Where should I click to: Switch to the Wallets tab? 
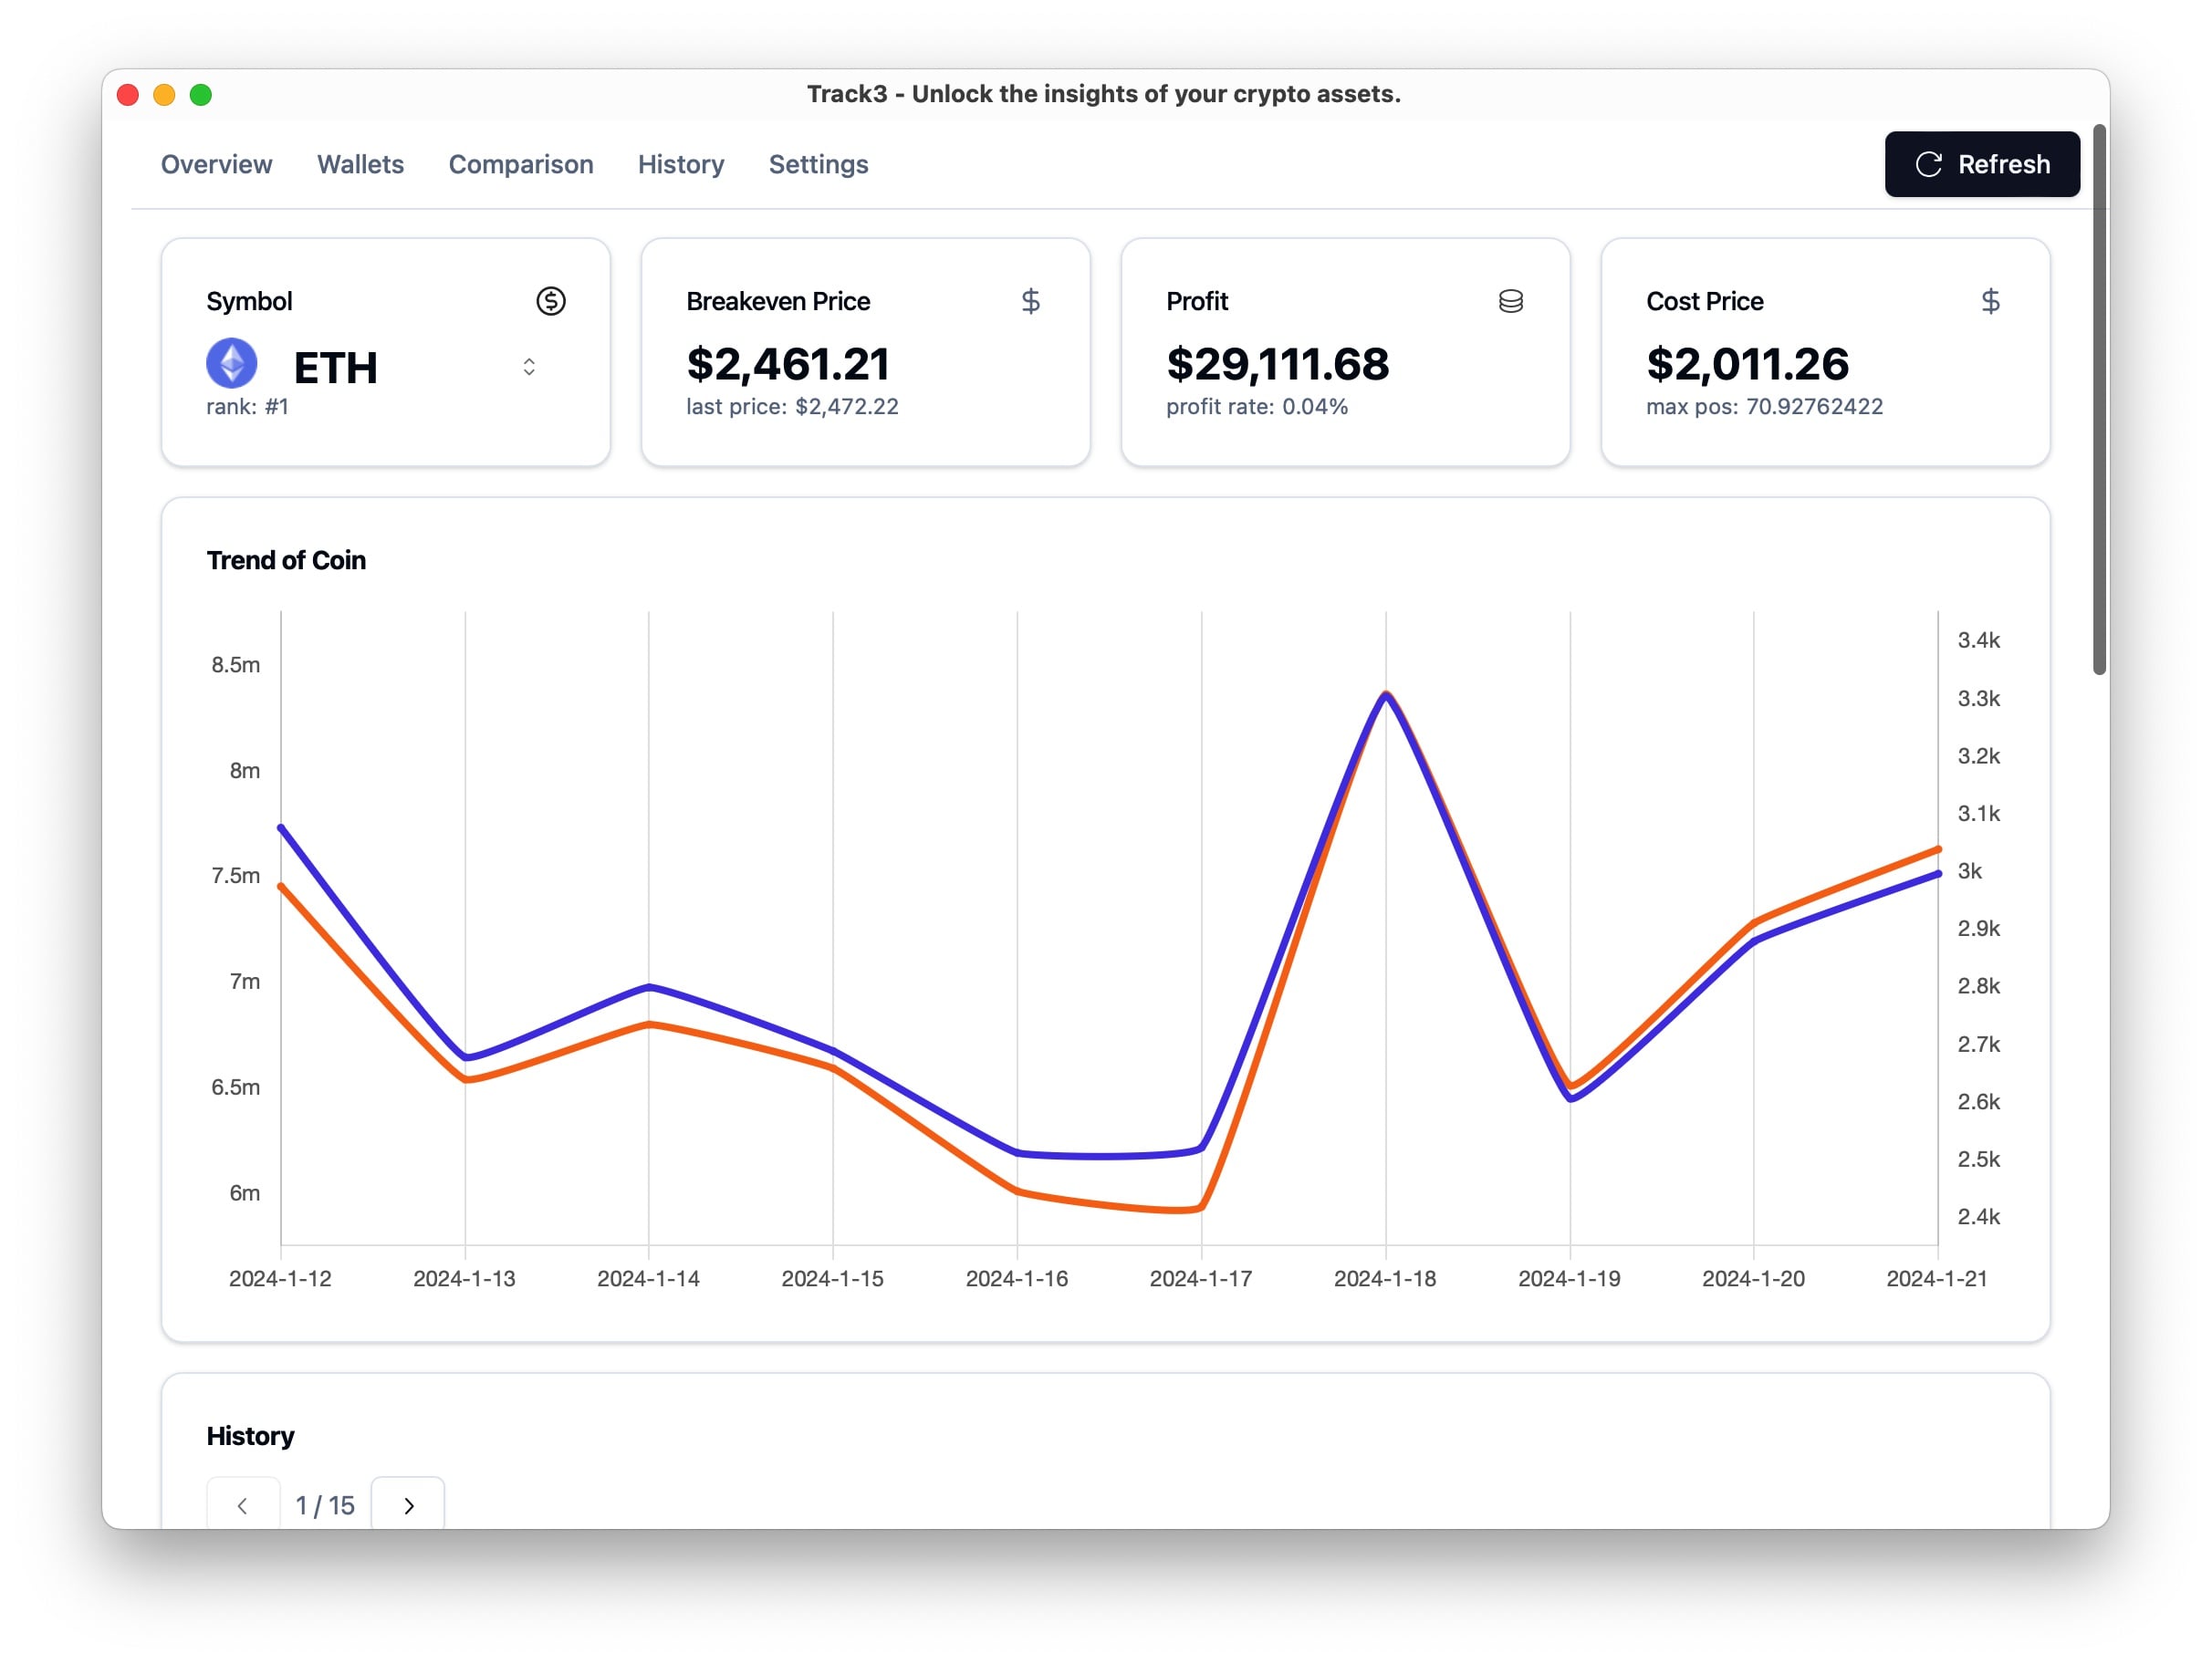point(360,164)
